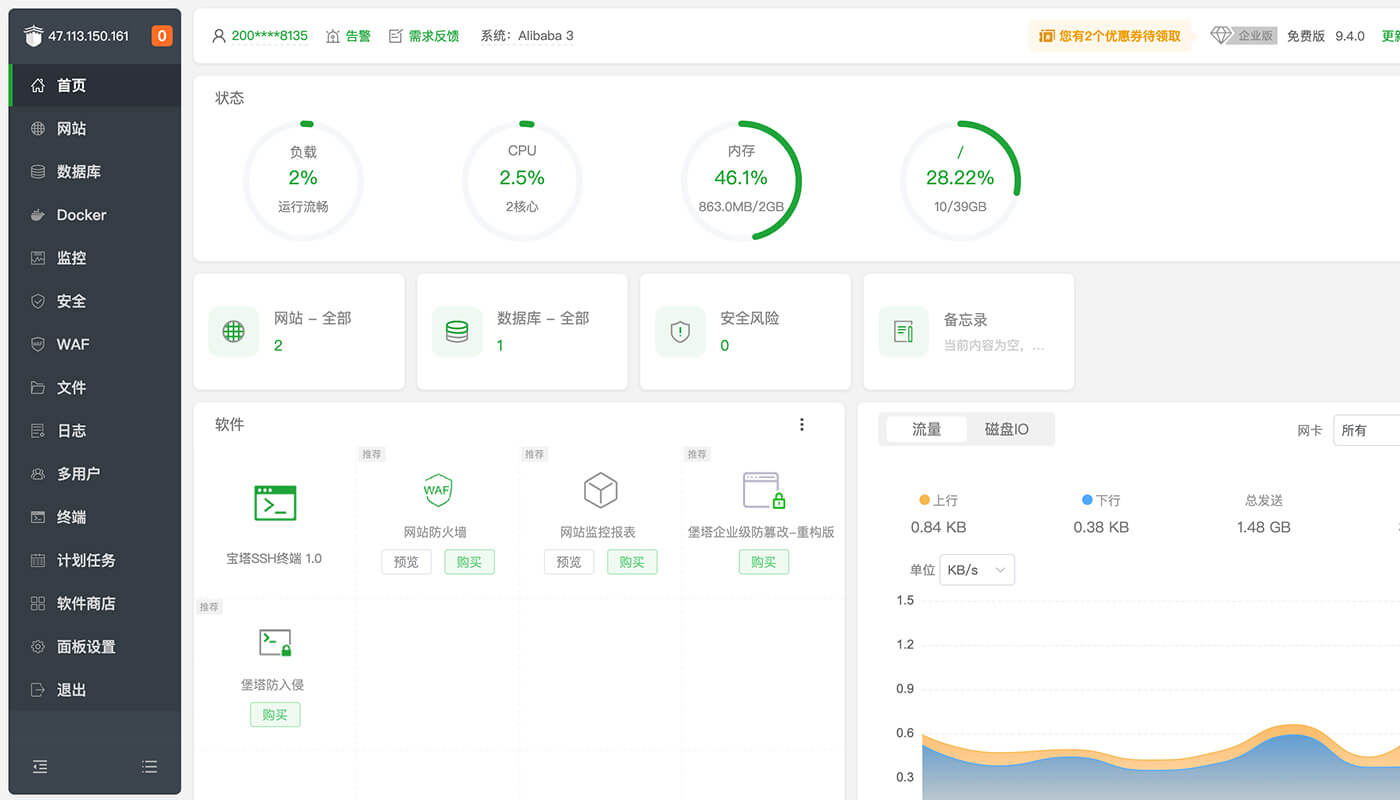Open the 备忘录 memo card
The width and height of the screenshot is (1400, 800).
pos(969,331)
